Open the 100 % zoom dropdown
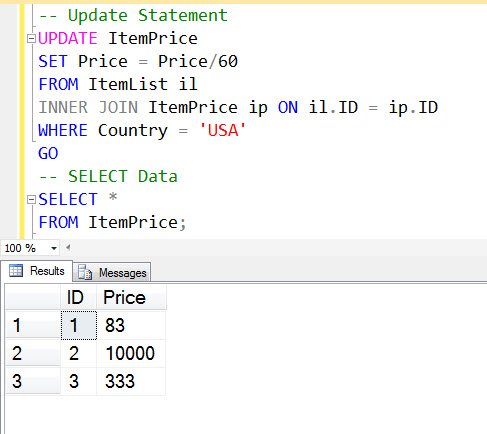 pyautogui.click(x=53, y=248)
